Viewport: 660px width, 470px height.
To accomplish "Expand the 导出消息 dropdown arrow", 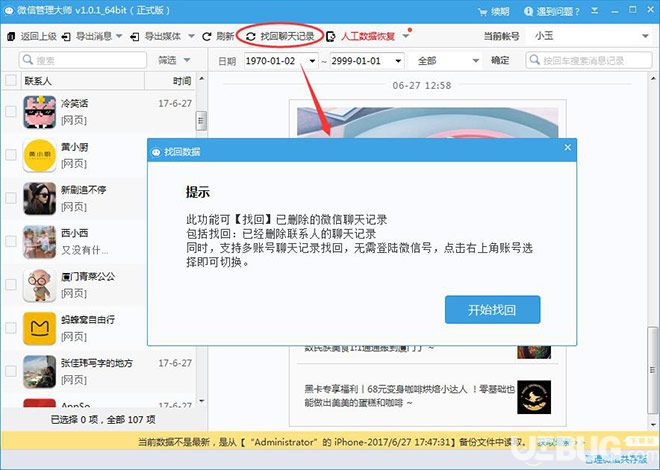I will pyautogui.click(x=119, y=37).
